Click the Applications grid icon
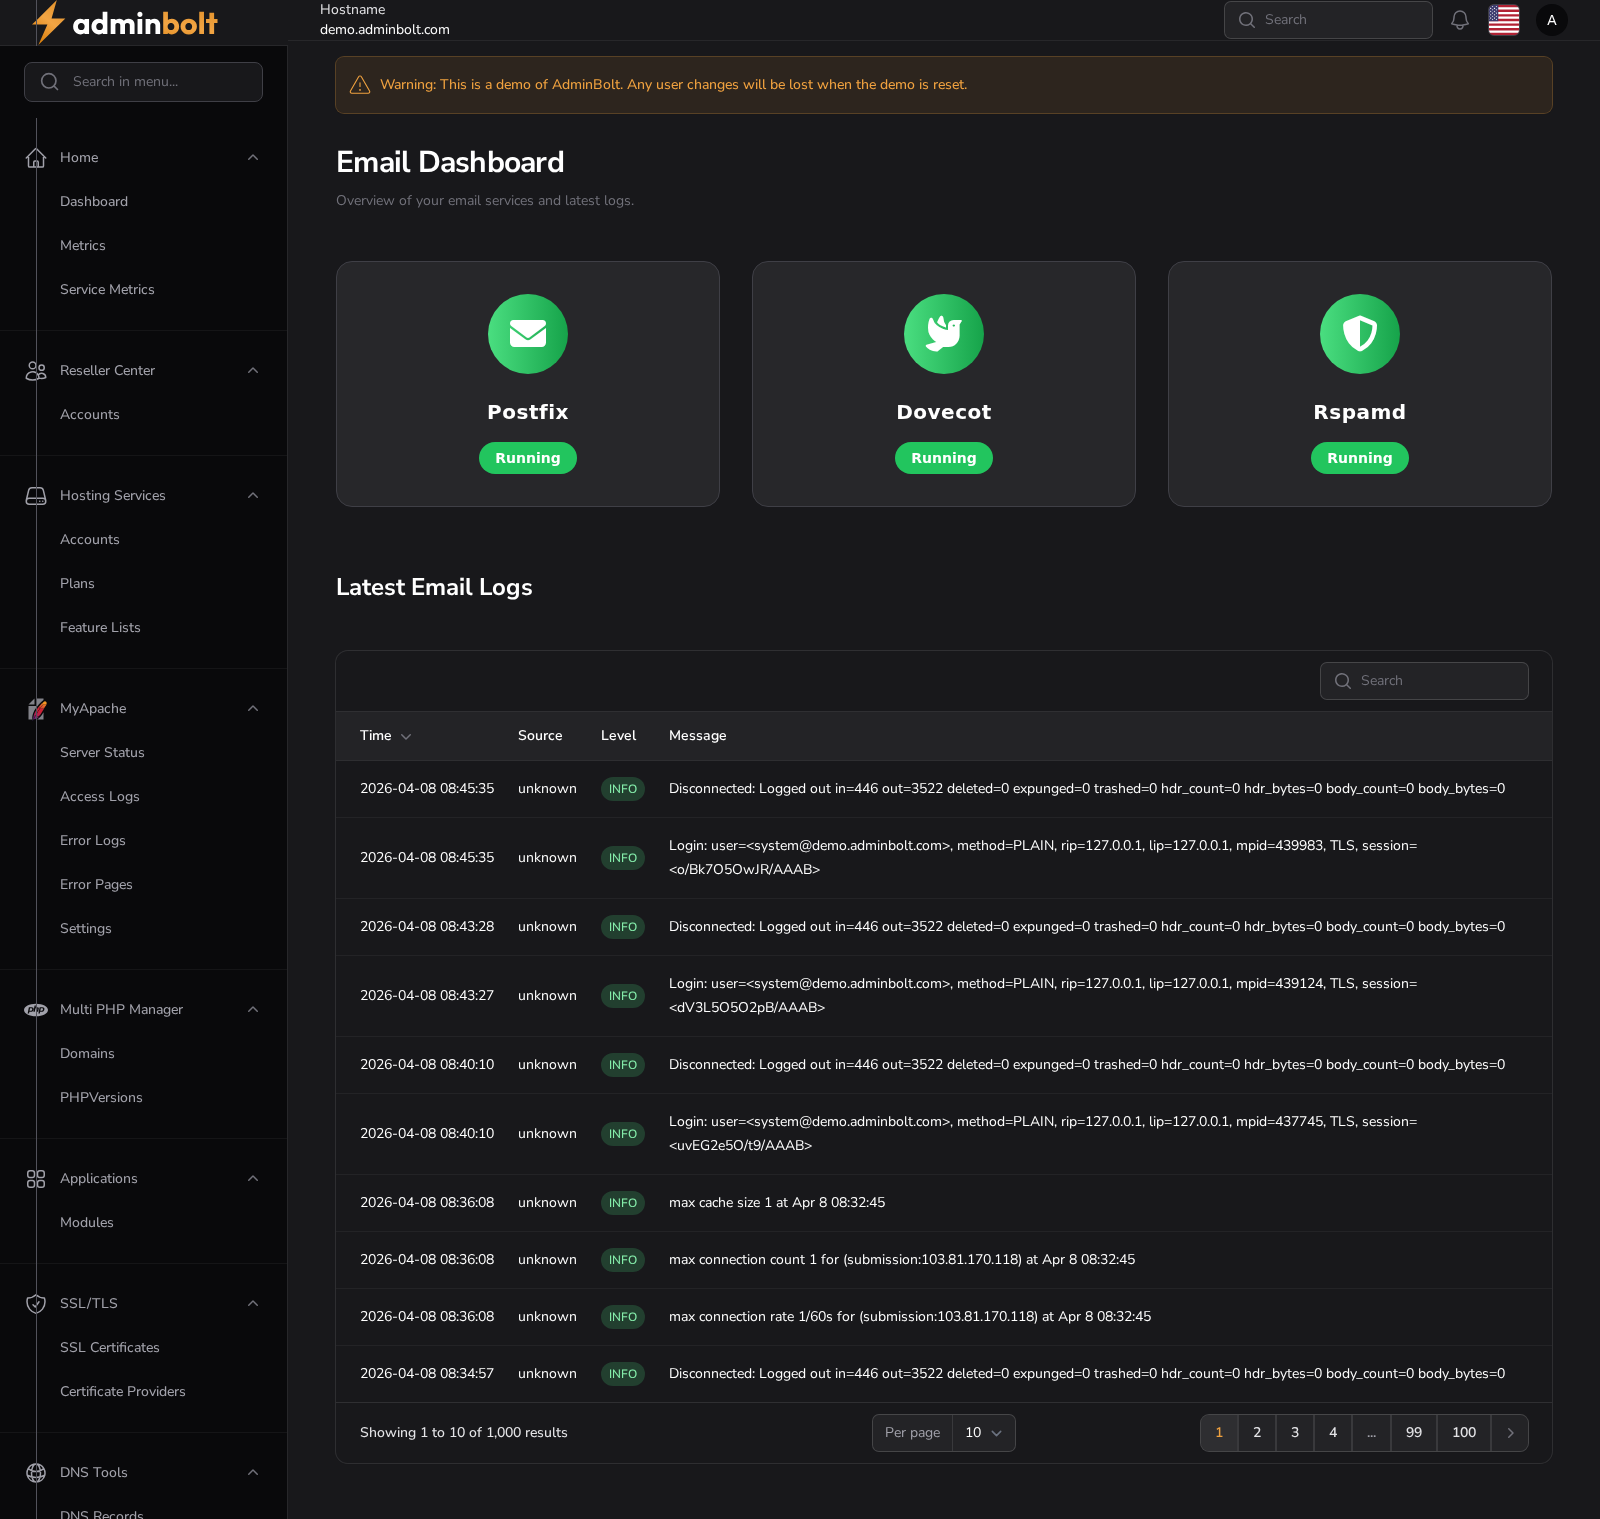The image size is (1600, 1519). coord(36,1179)
